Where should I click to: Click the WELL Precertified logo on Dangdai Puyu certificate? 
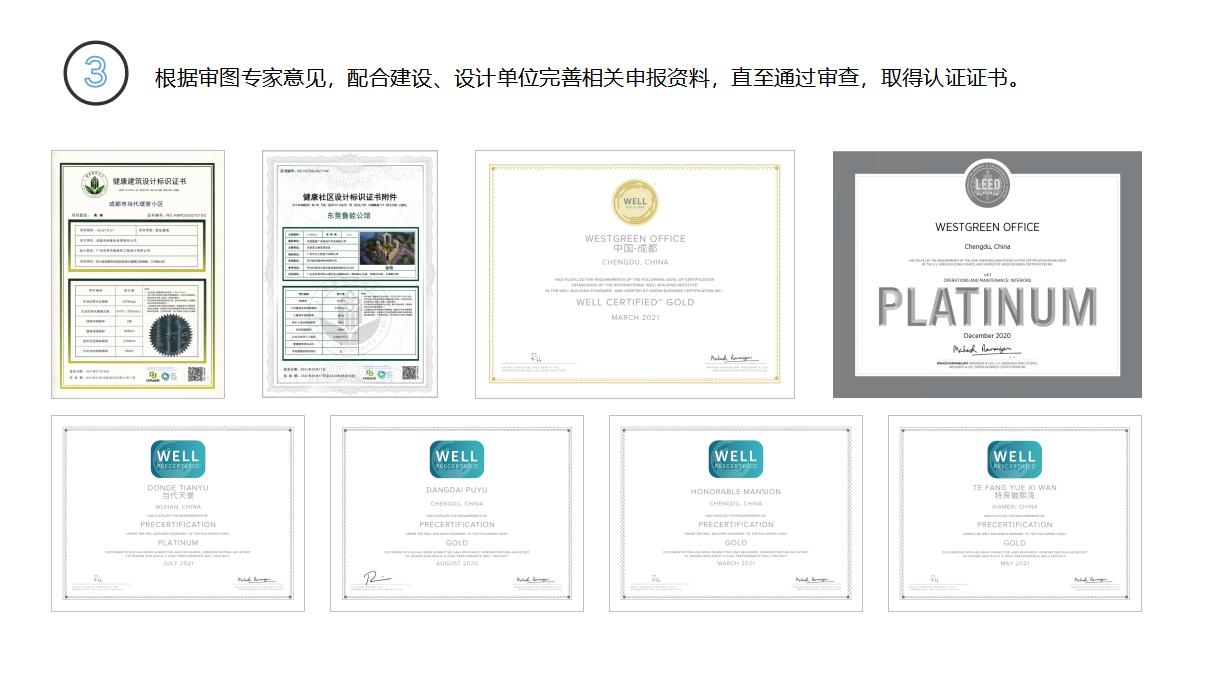[x=457, y=459]
